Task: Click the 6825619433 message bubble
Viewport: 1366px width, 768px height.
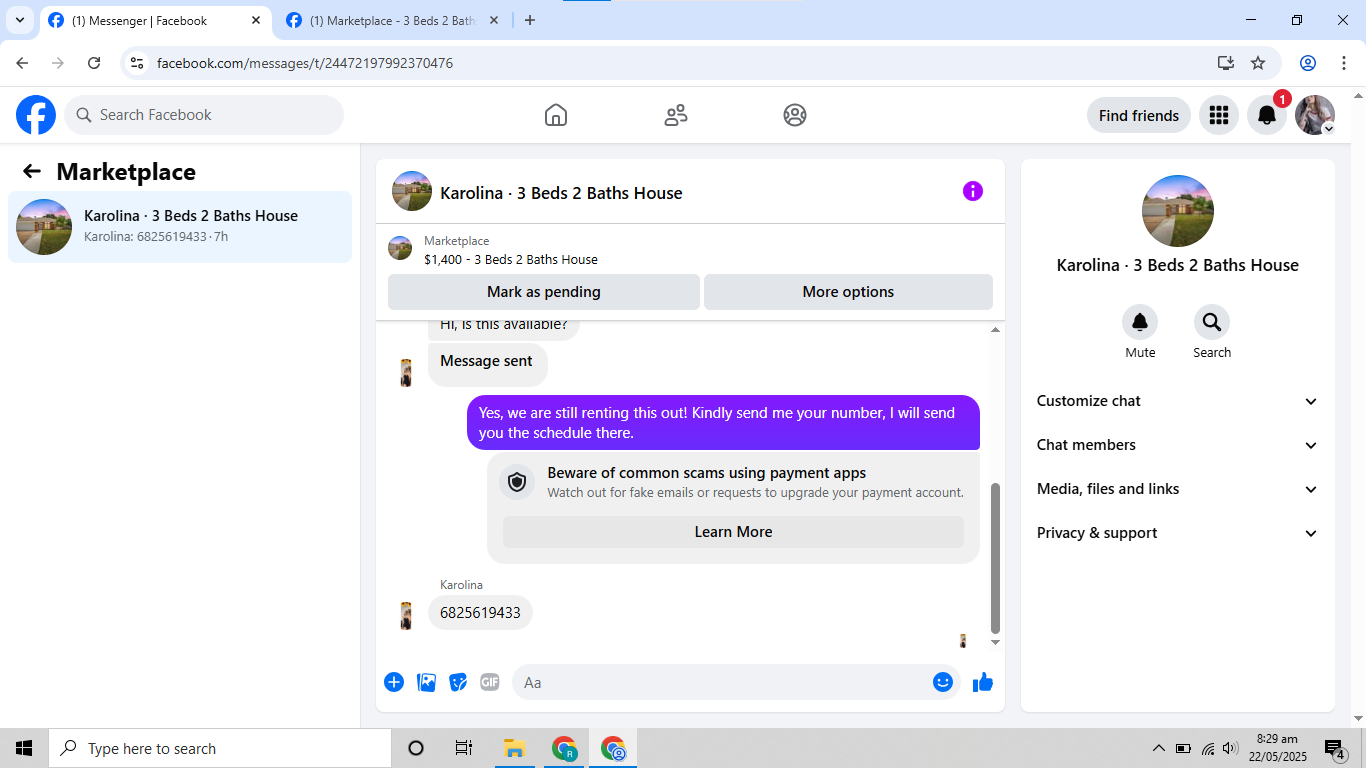Action: tap(480, 613)
